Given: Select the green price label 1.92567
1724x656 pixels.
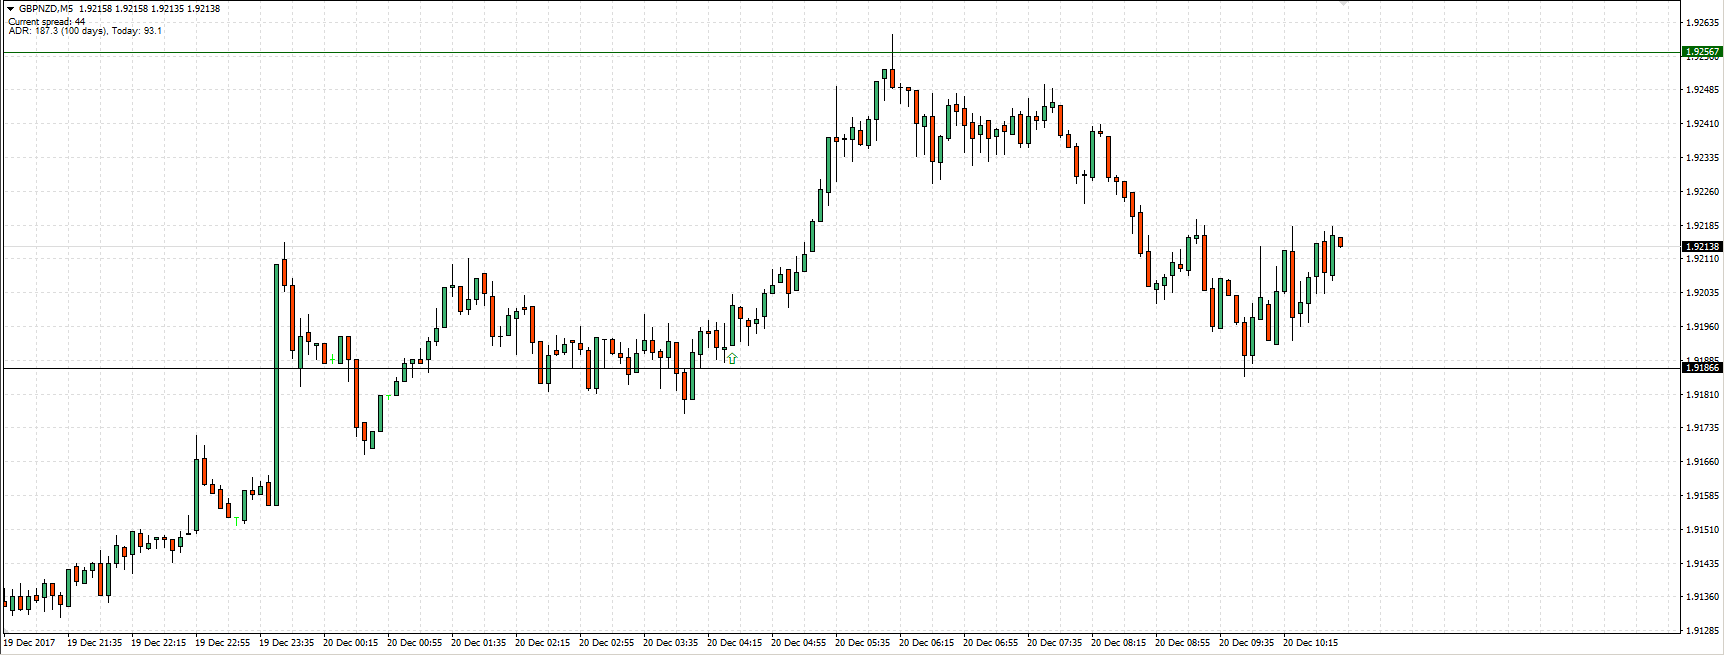Looking at the screenshot, I should (x=1702, y=51).
